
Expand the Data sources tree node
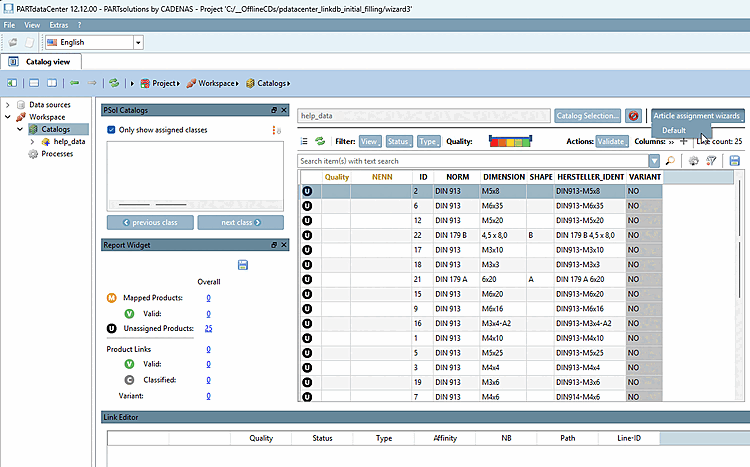click(8, 104)
